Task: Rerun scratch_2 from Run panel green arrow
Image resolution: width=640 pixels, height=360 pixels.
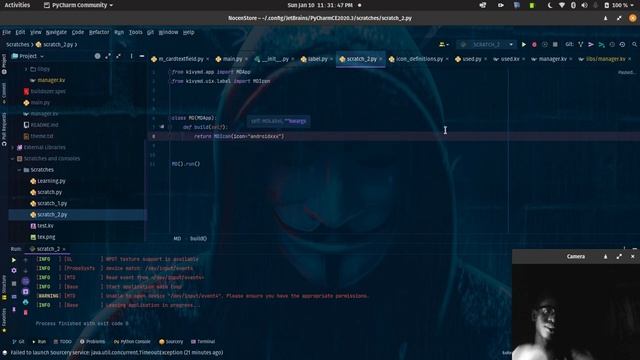Action: pos(14,260)
